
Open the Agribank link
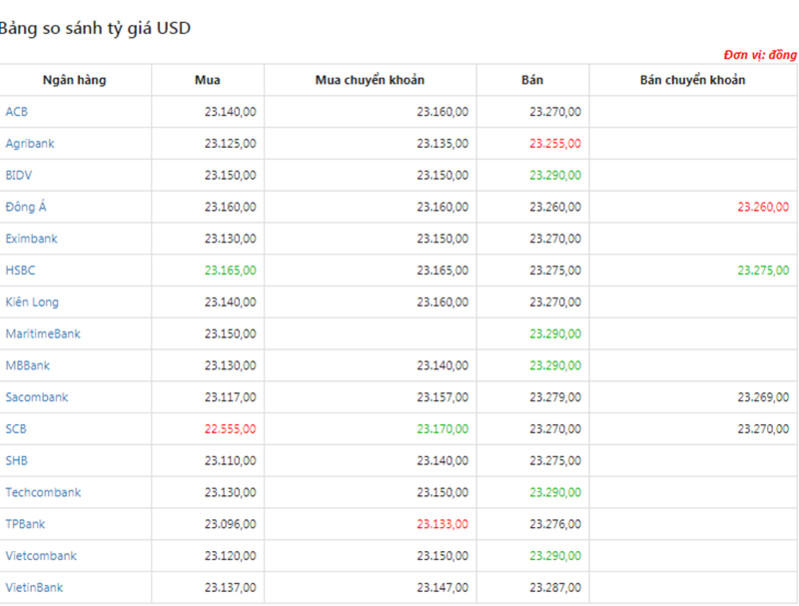pyautogui.click(x=30, y=143)
